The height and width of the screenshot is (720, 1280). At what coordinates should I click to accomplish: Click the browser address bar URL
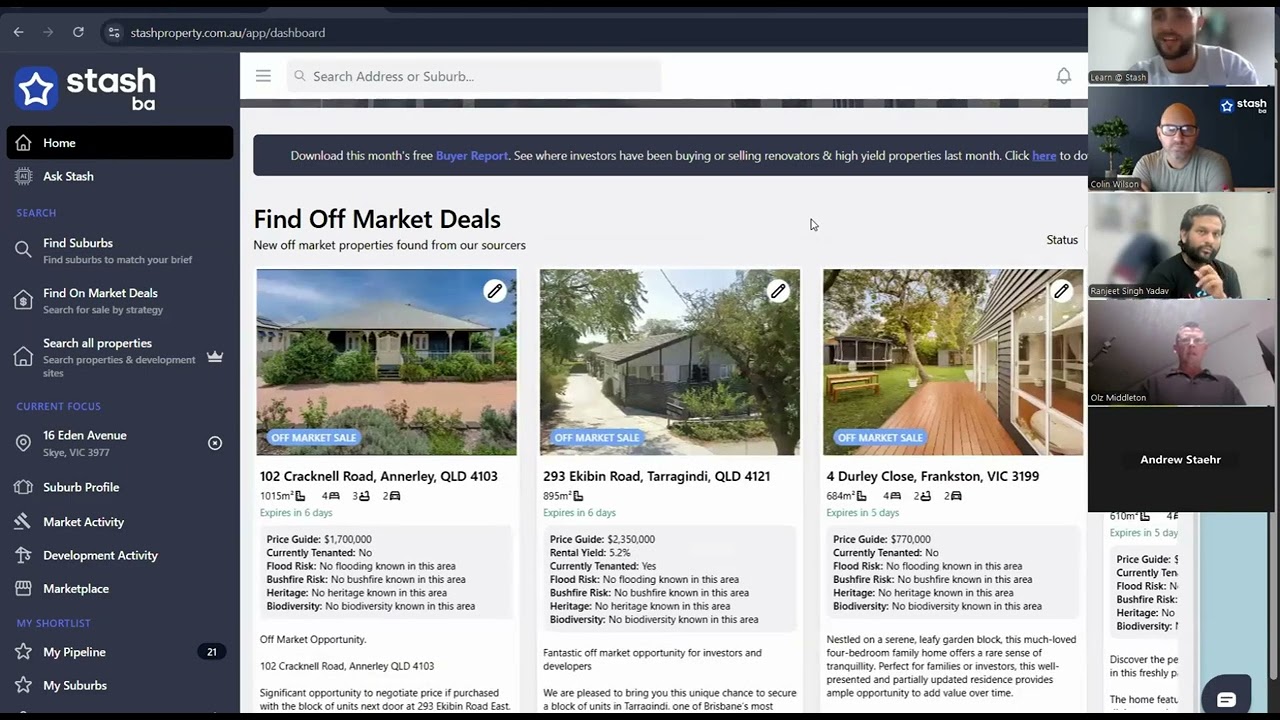coord(228,32)
